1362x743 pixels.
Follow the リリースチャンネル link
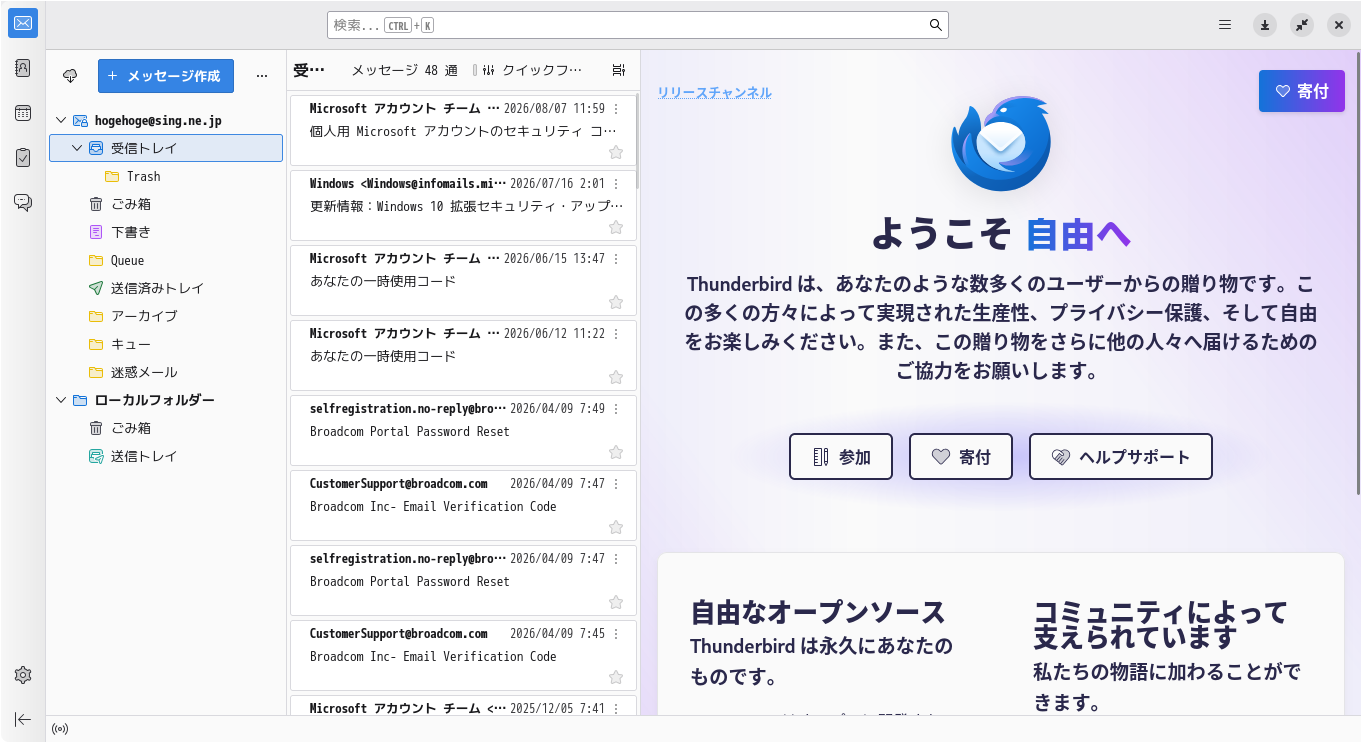click(714, 93)
